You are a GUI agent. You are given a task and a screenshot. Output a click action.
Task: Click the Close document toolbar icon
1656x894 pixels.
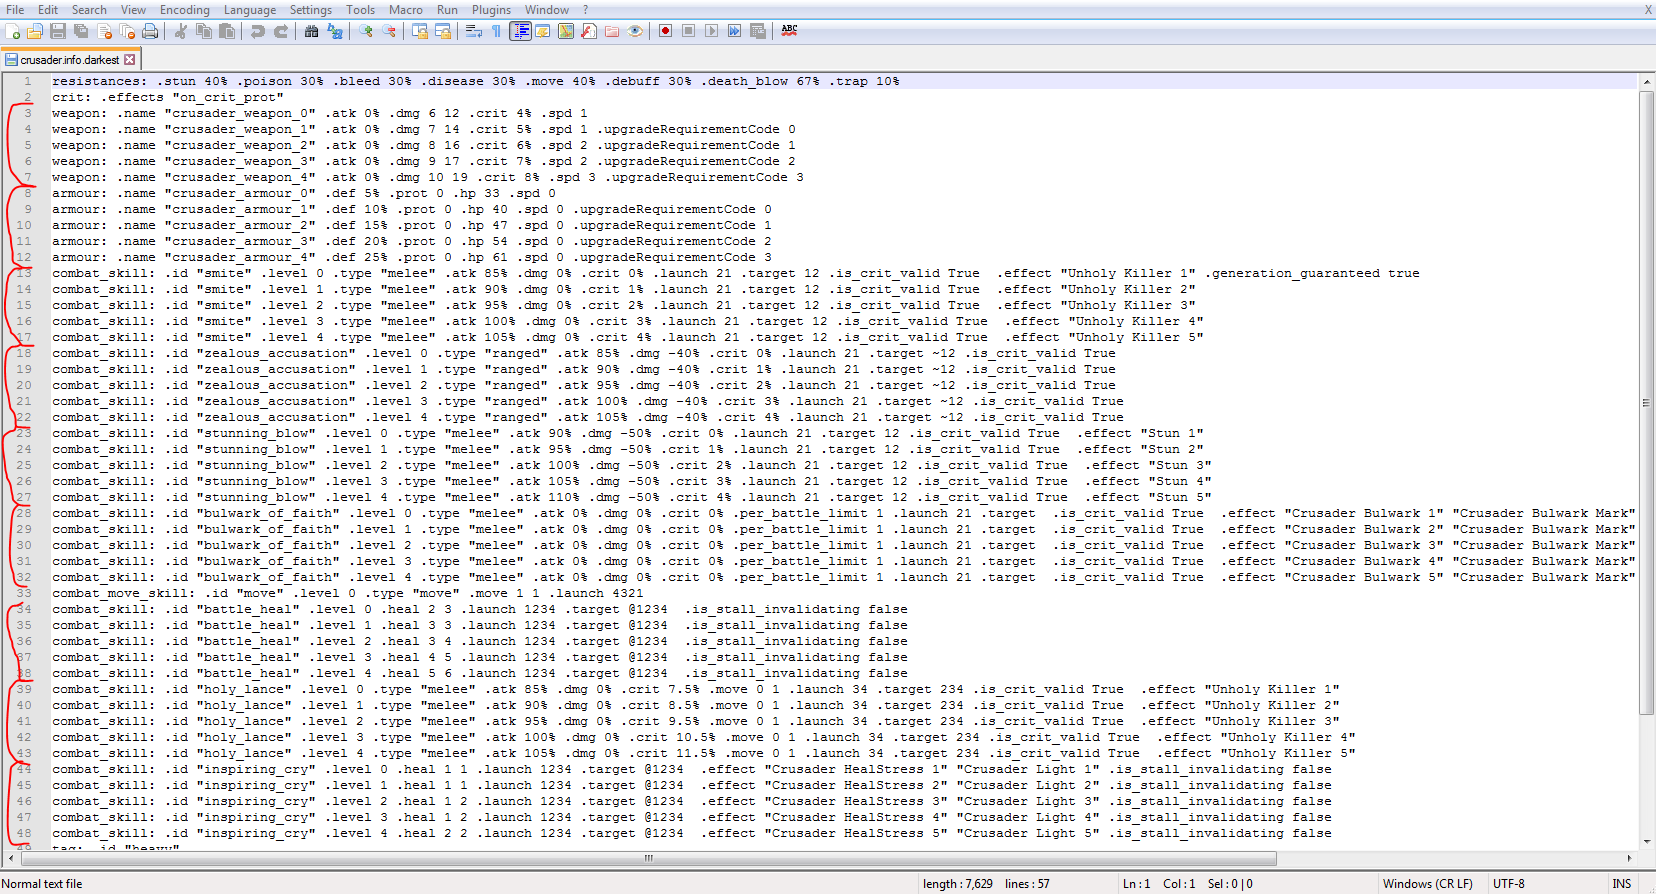104,31
